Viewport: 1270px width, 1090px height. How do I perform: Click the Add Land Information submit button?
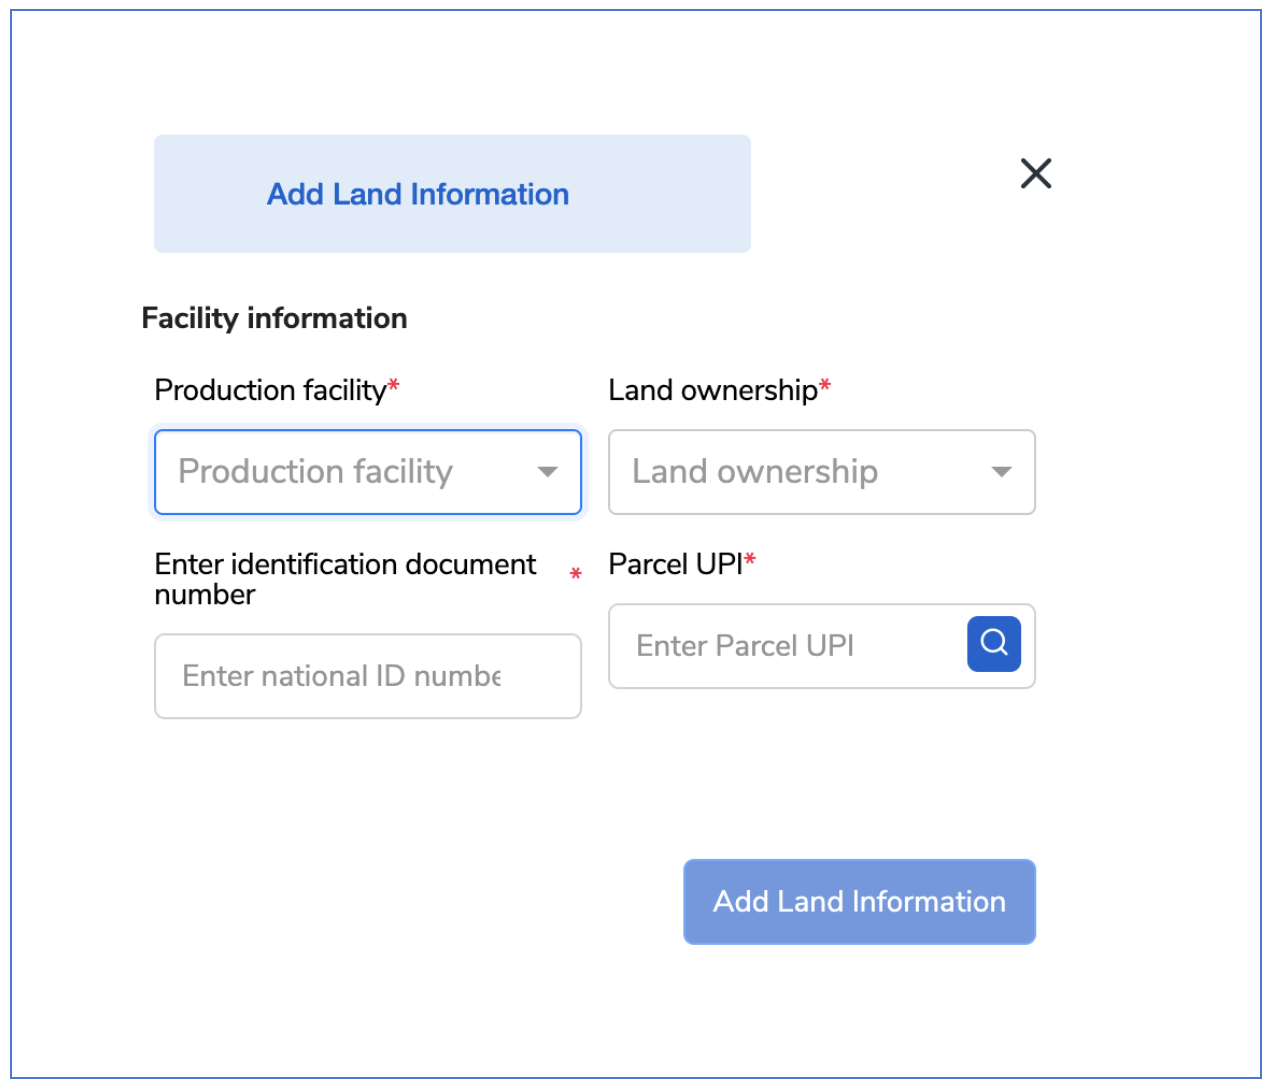(x=860, y=902)
